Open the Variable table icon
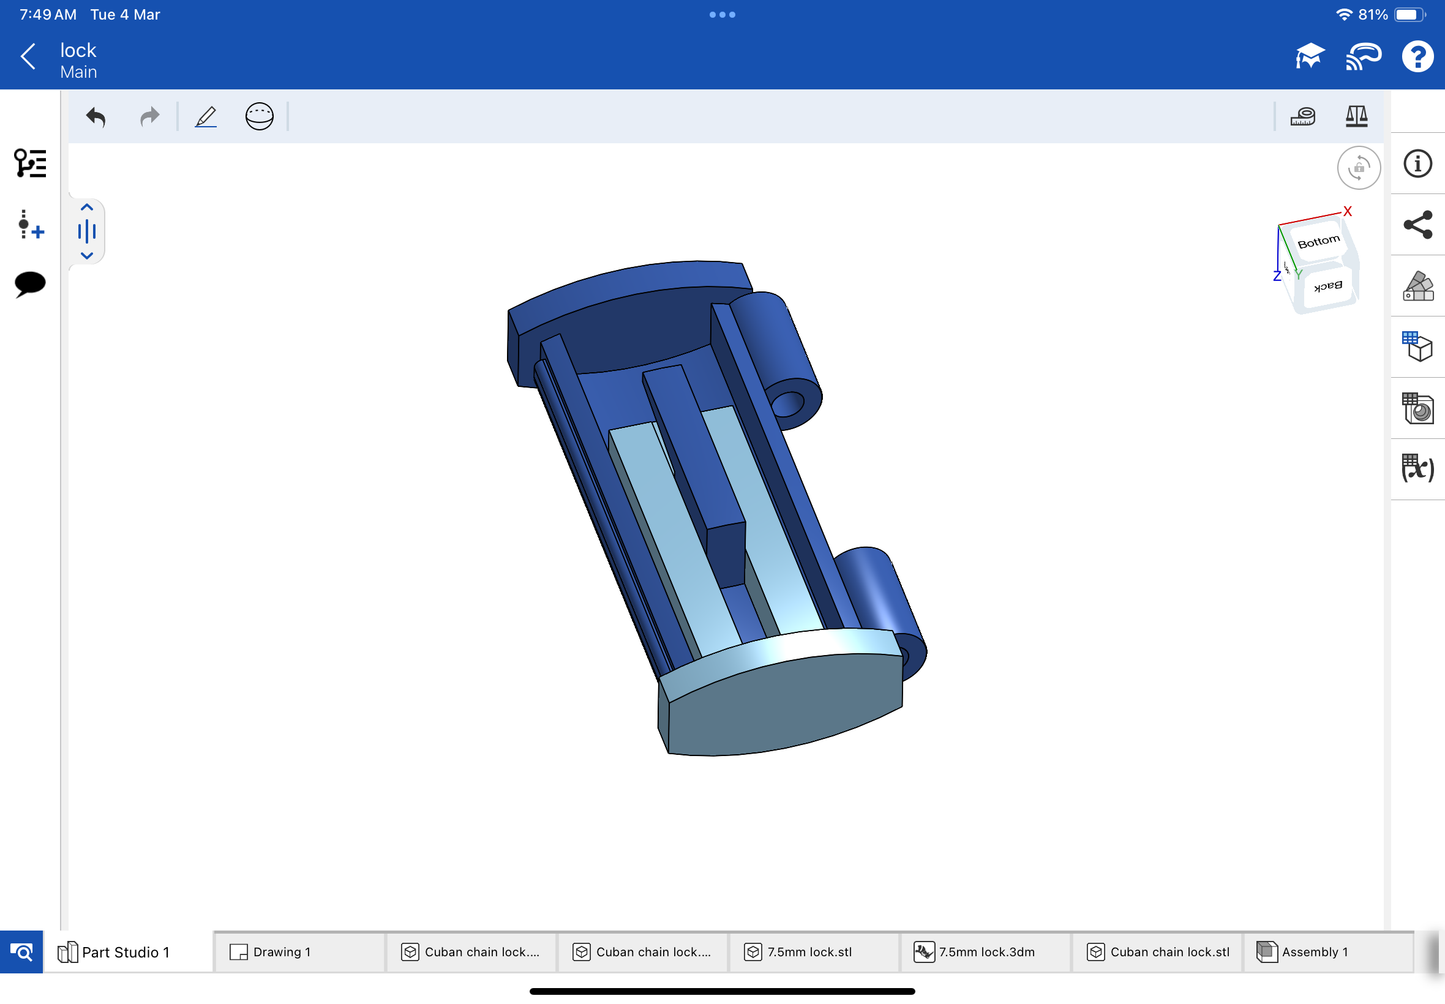The width and height of the screenshot is (1445, 1004). click(x=1418, y=468)
